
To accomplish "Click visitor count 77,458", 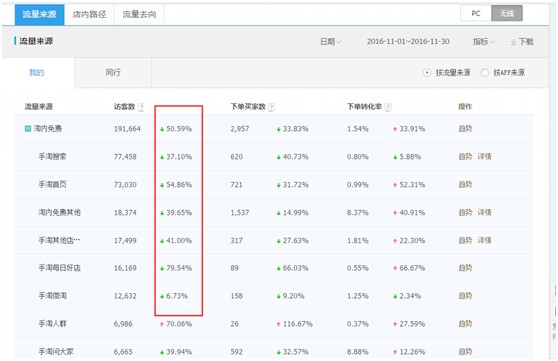I will [x=125, y=157].
